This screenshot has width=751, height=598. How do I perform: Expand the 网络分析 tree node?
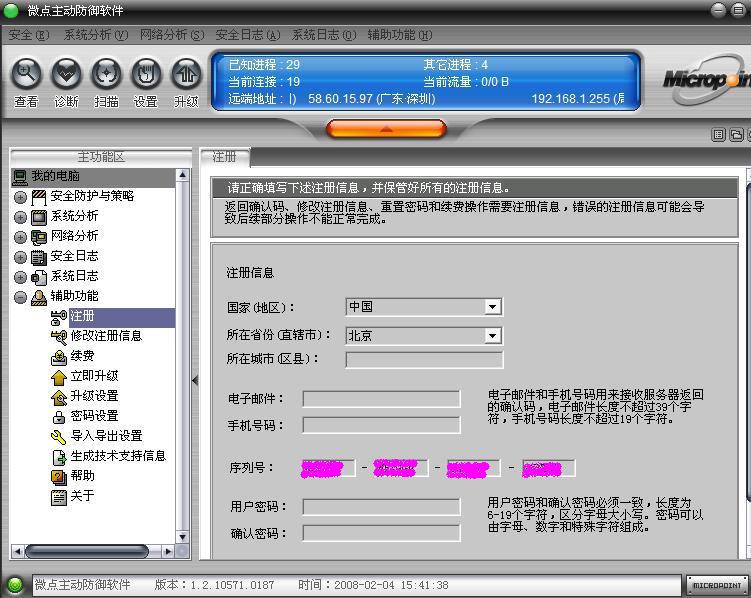20,237
